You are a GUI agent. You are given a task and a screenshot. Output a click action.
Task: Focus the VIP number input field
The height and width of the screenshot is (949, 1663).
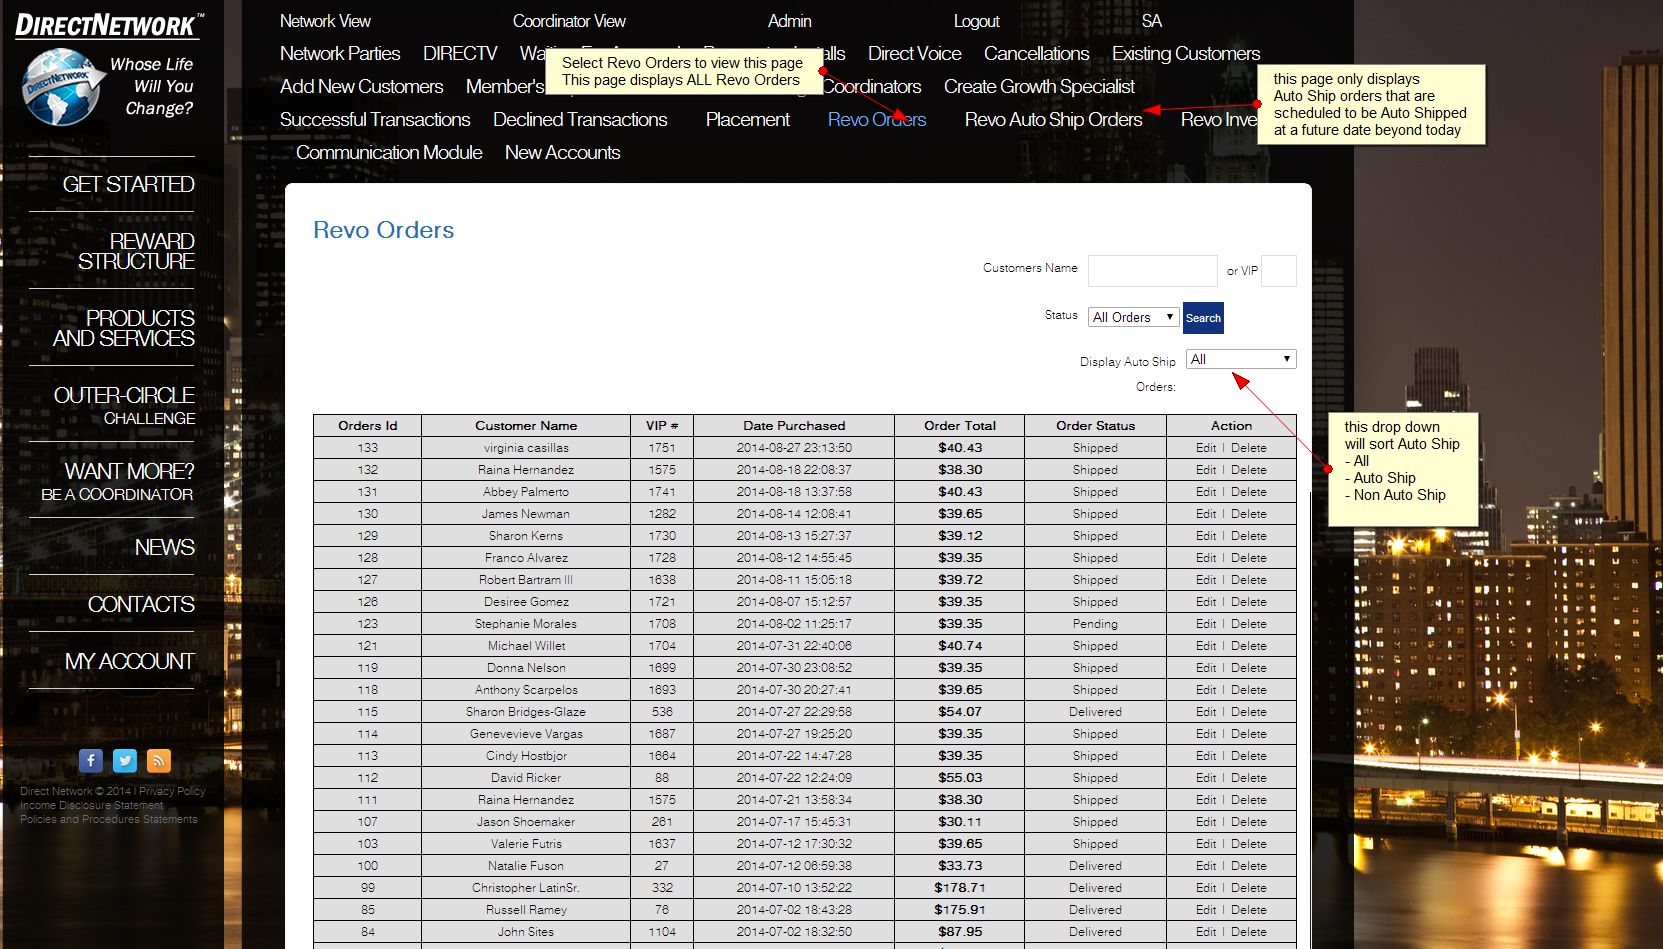[1279, 271]
